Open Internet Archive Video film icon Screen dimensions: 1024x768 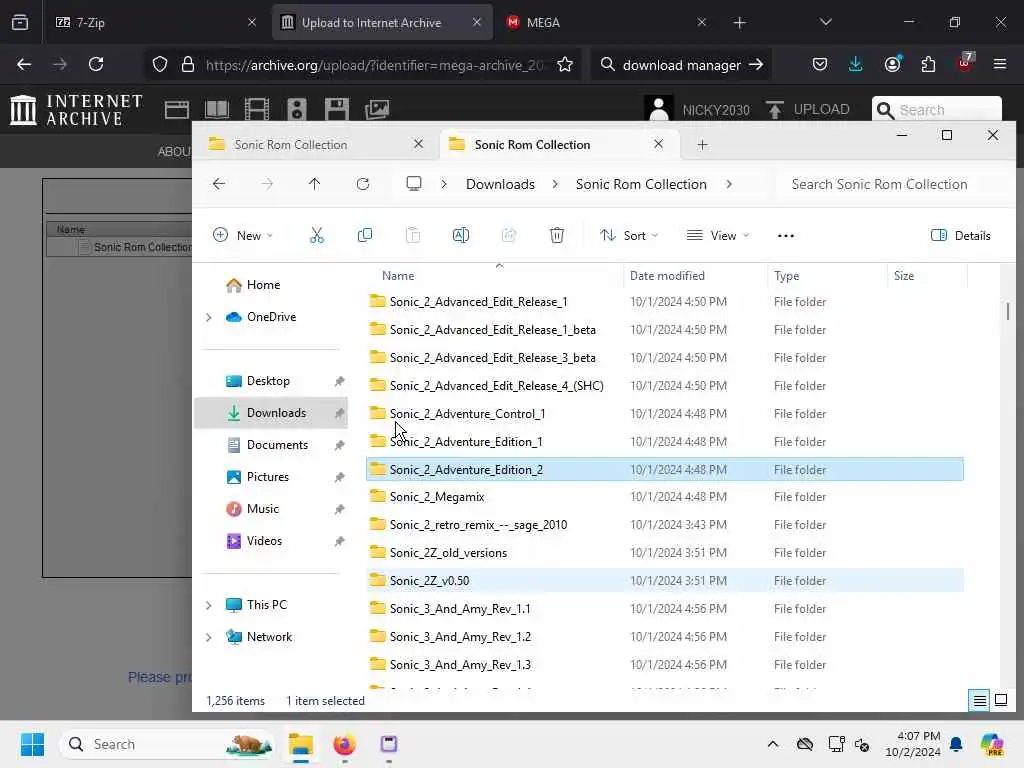pos(257,109)
